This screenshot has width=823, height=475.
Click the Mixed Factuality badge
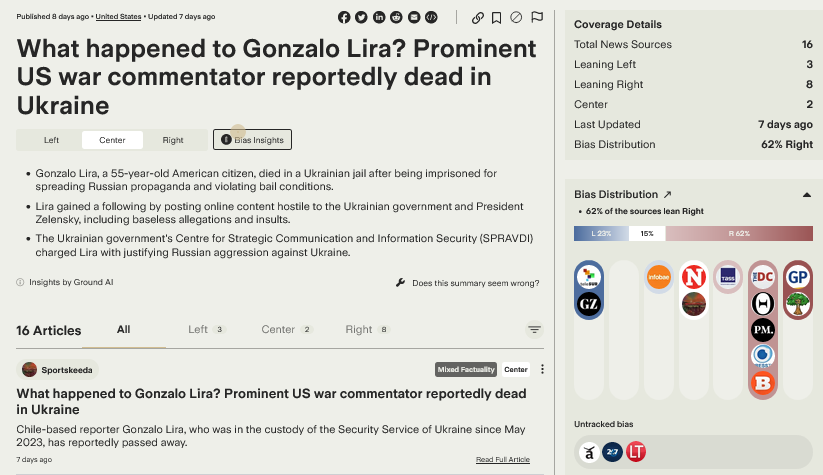coord(466,370)
